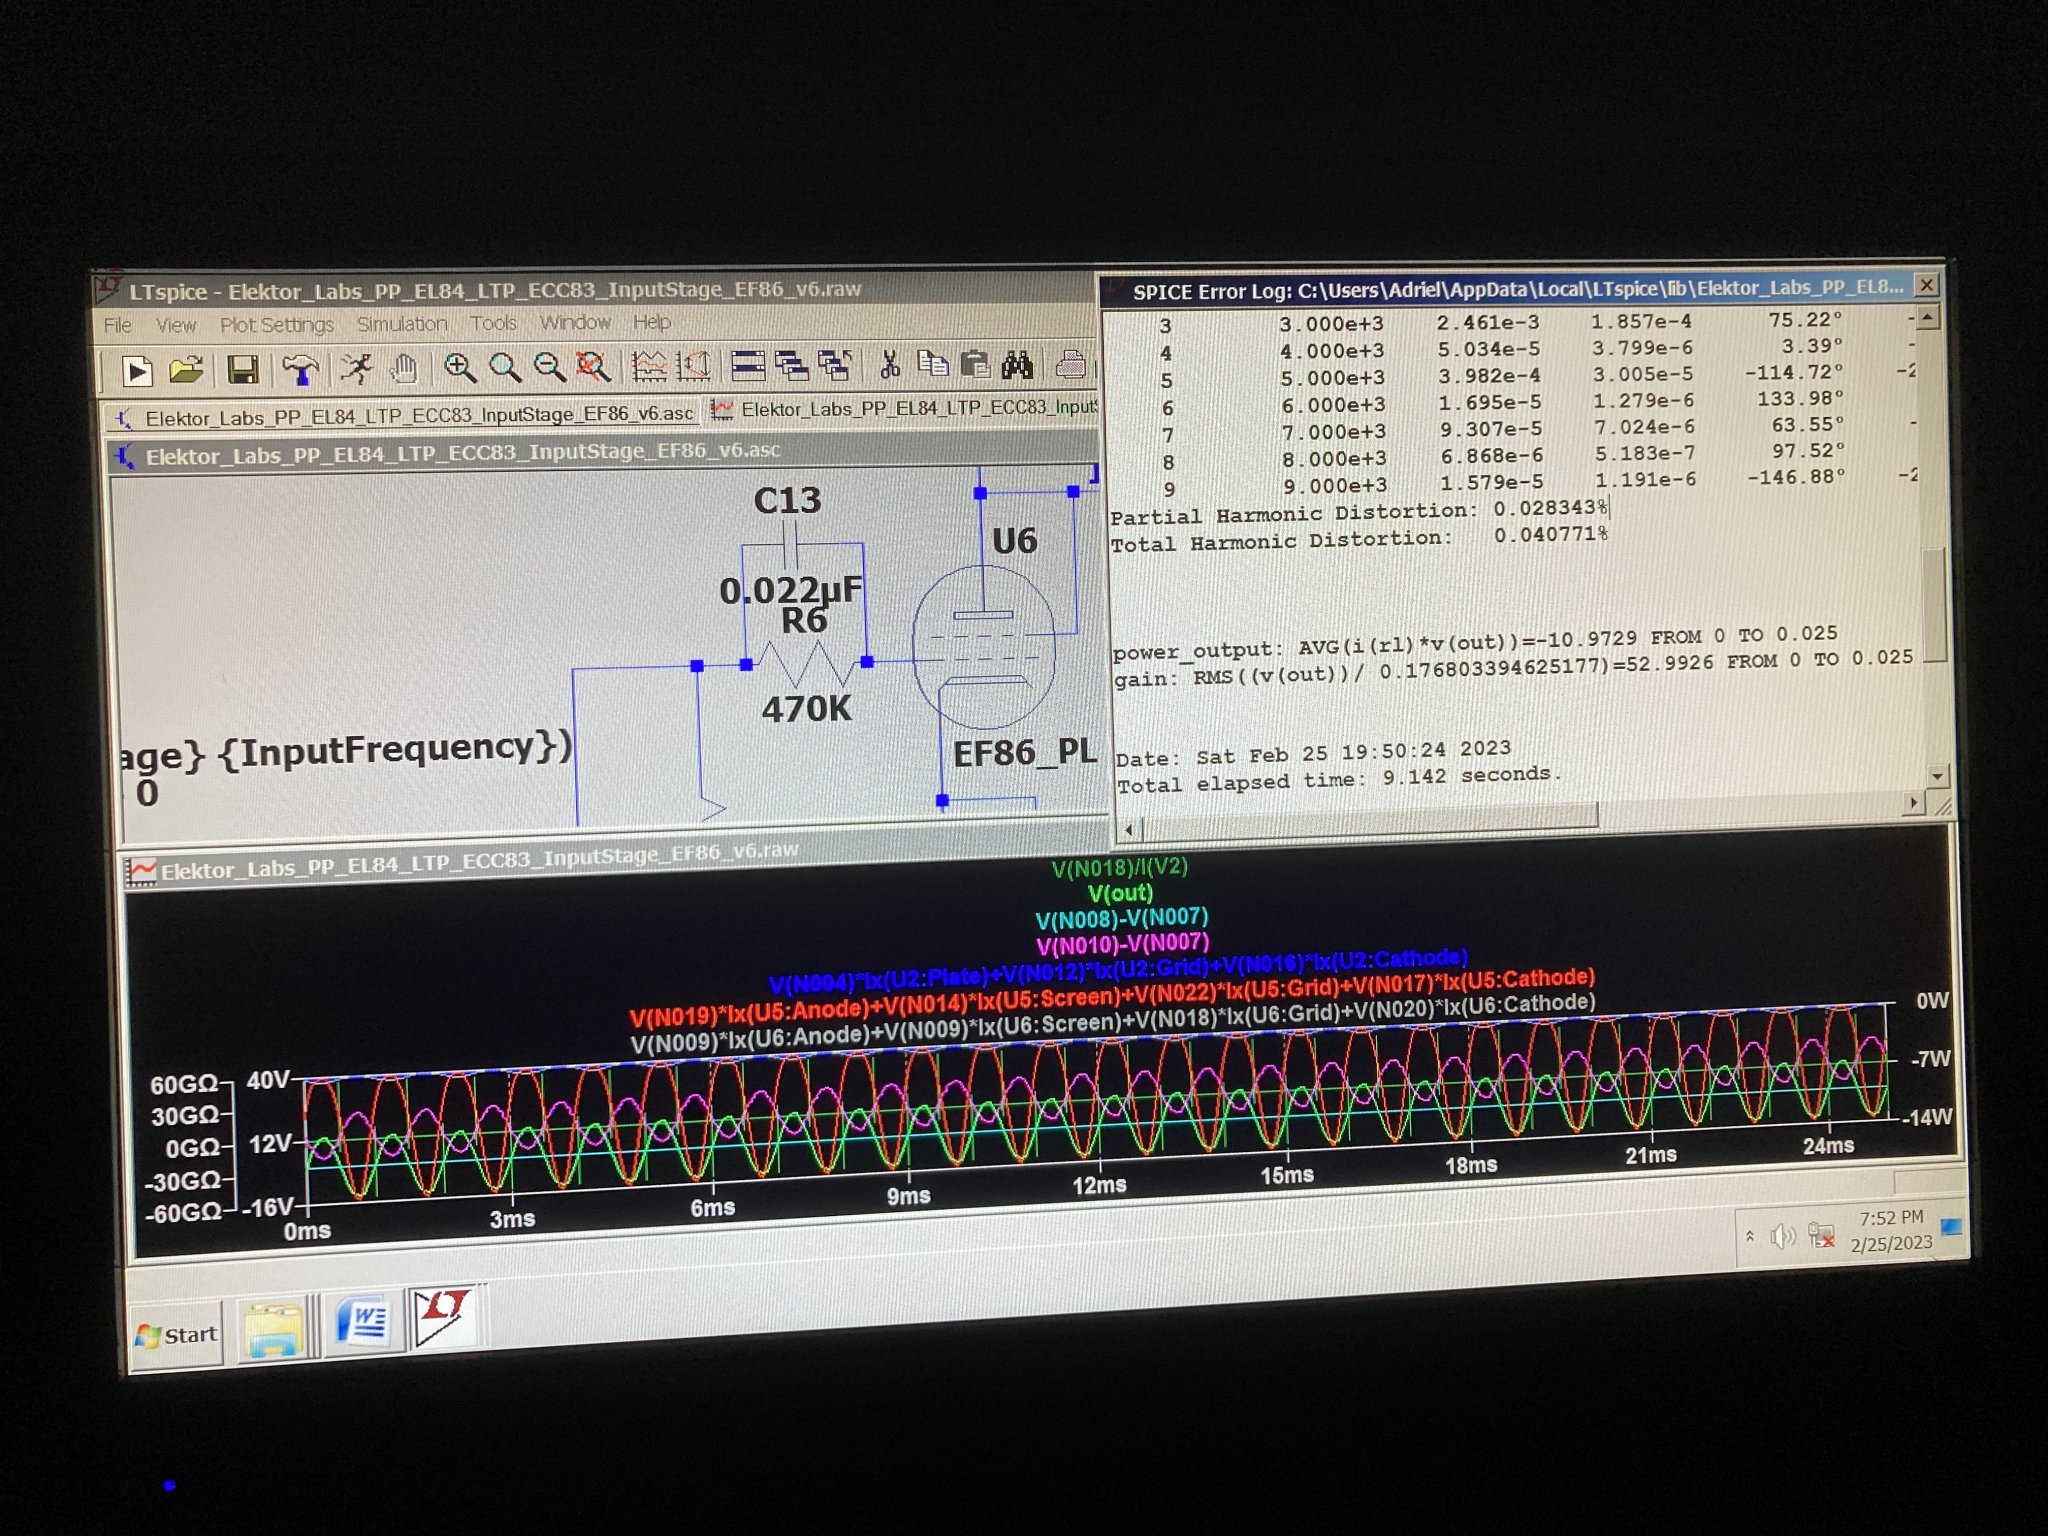Viewport: 2048px width, 1536px height.
Task: Click the -14W power axis label
Action: click(1927, 1117)
